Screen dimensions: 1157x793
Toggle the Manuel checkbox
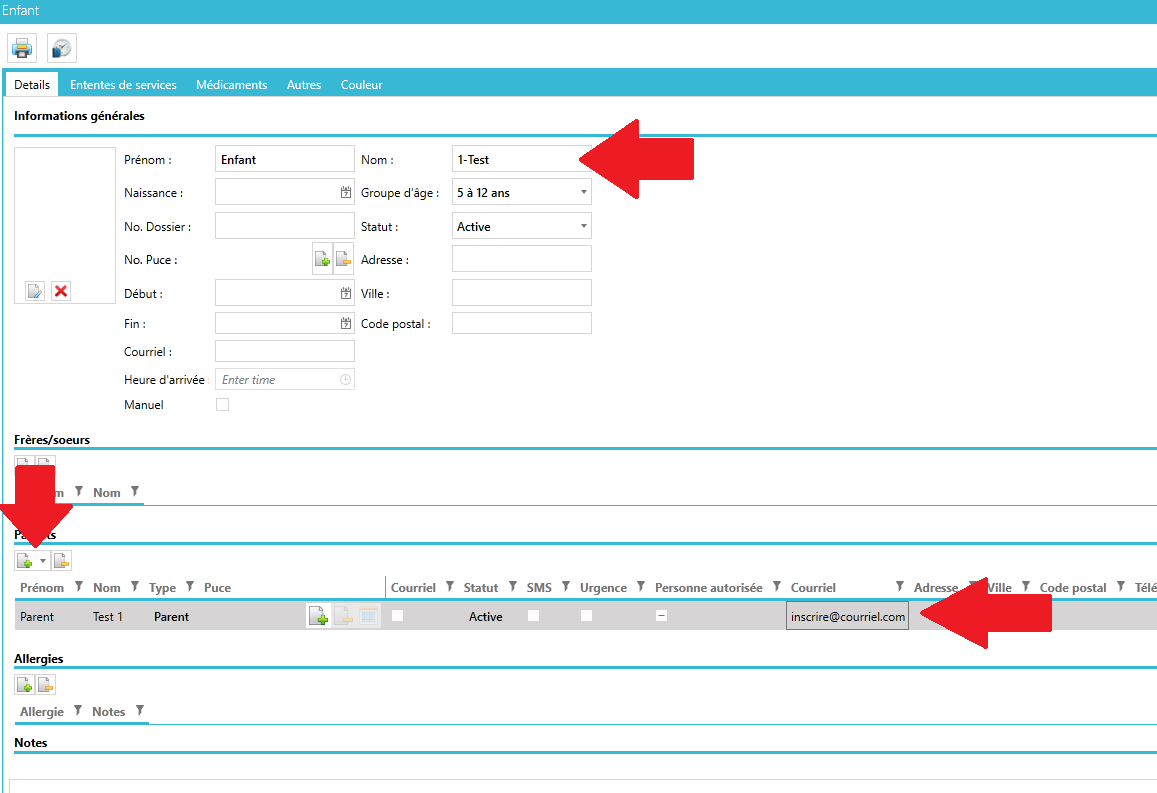[222, 404]
